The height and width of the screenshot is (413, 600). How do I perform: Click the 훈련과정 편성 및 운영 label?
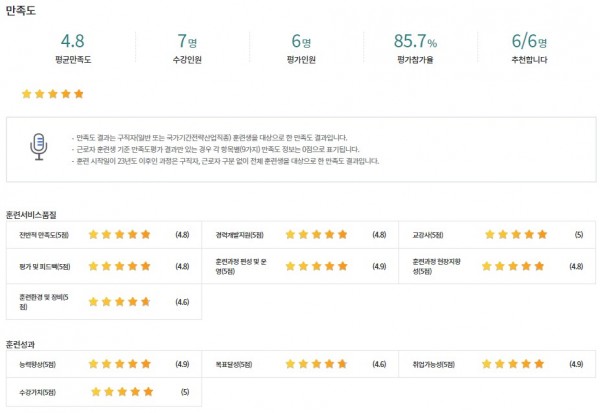click(x=241, y=266)
